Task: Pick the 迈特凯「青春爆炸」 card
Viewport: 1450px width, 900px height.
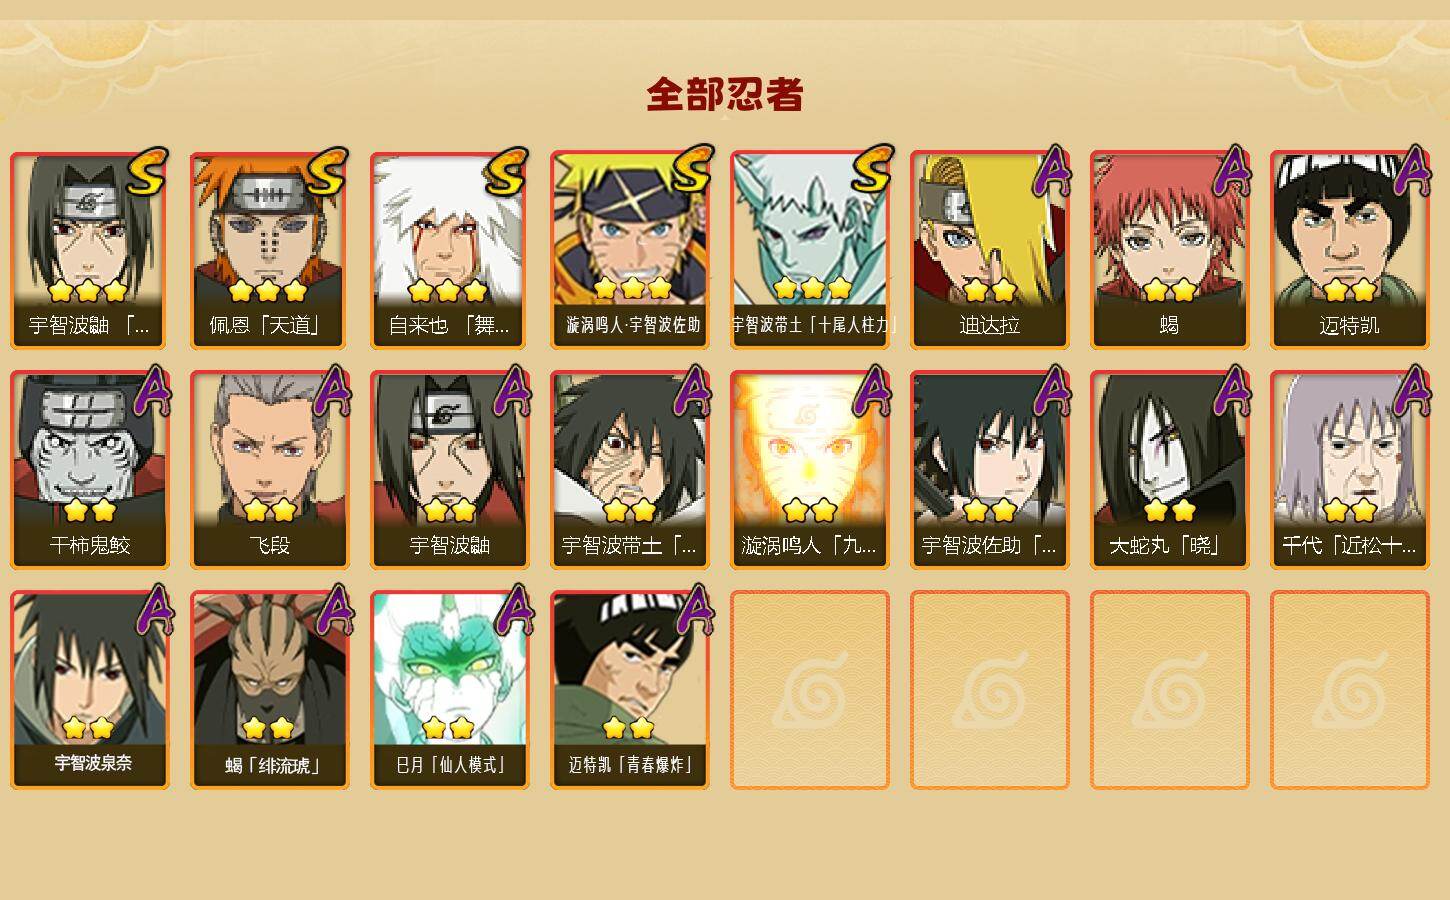Action: (x=629, y=690)
